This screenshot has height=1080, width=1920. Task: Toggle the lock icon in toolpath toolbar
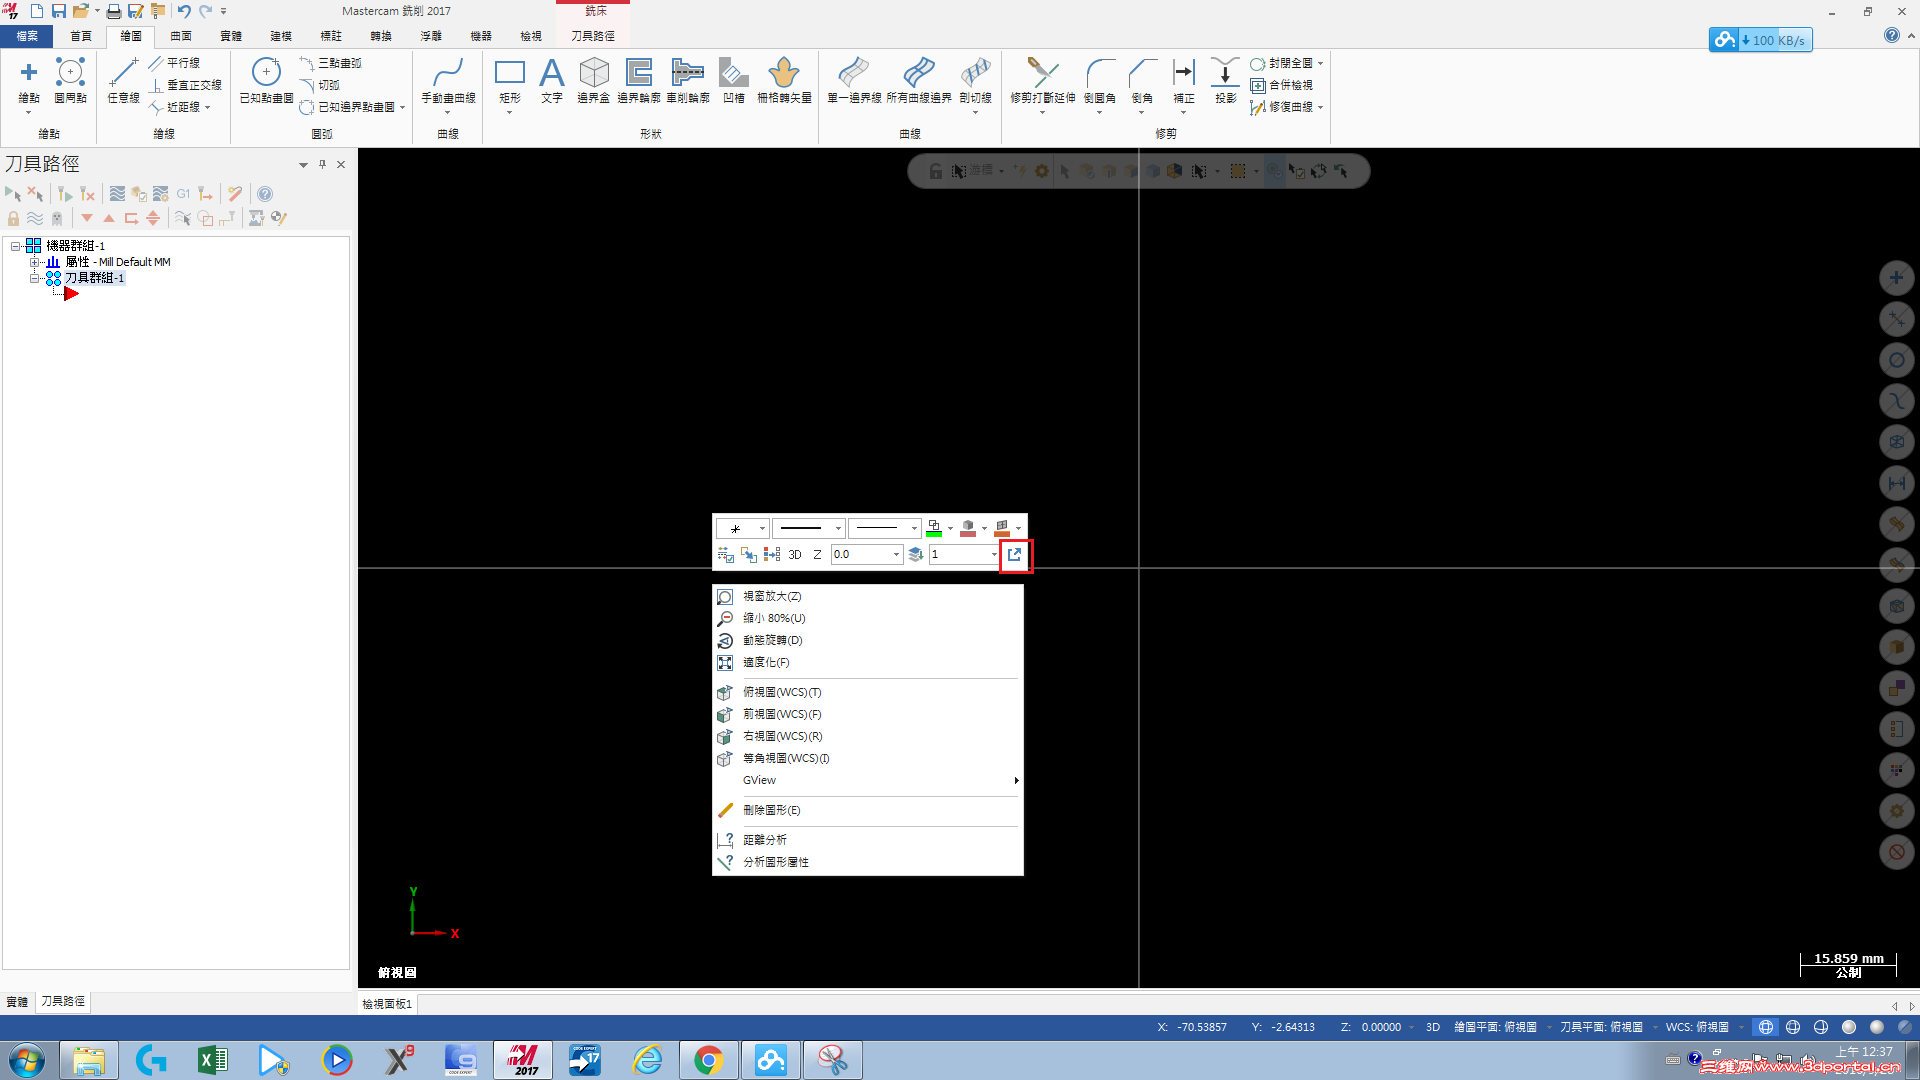point(13,218)
